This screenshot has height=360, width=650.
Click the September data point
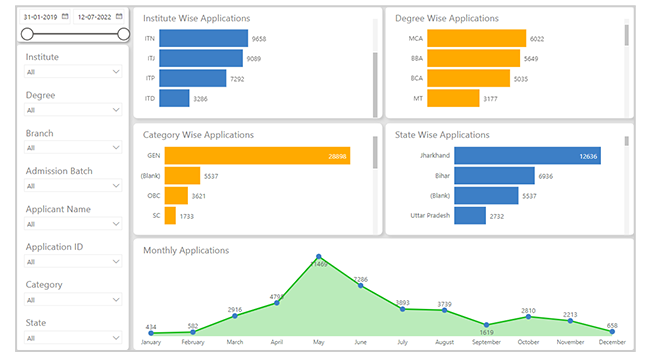[486, 325]
